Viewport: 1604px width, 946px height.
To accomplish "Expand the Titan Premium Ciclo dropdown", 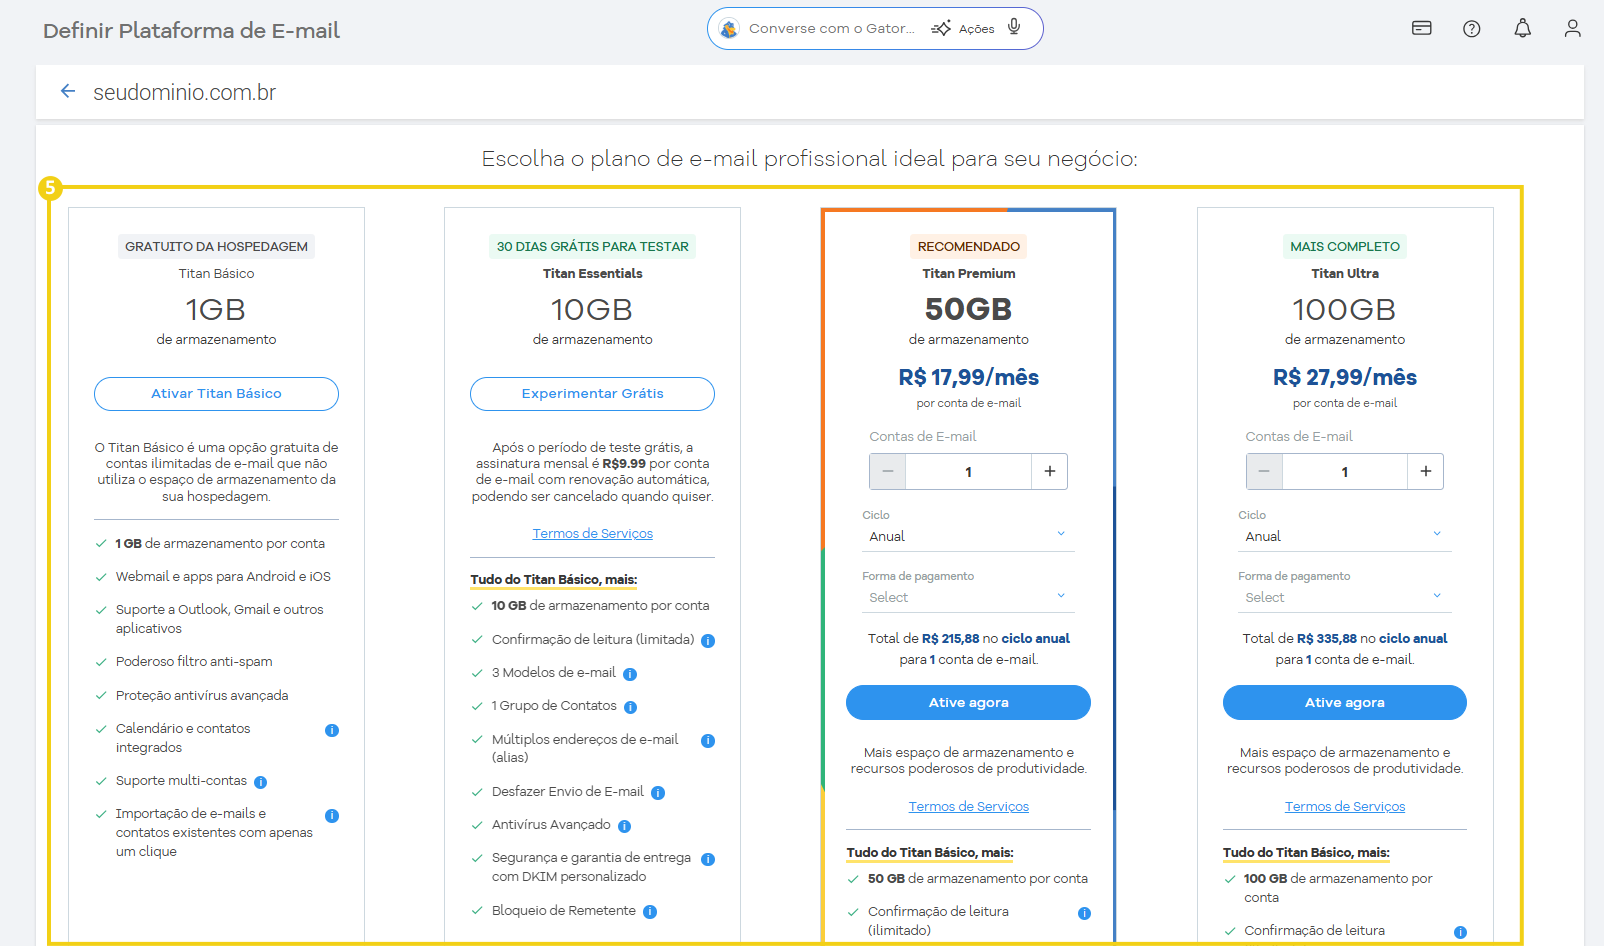I will pos(967,536).
